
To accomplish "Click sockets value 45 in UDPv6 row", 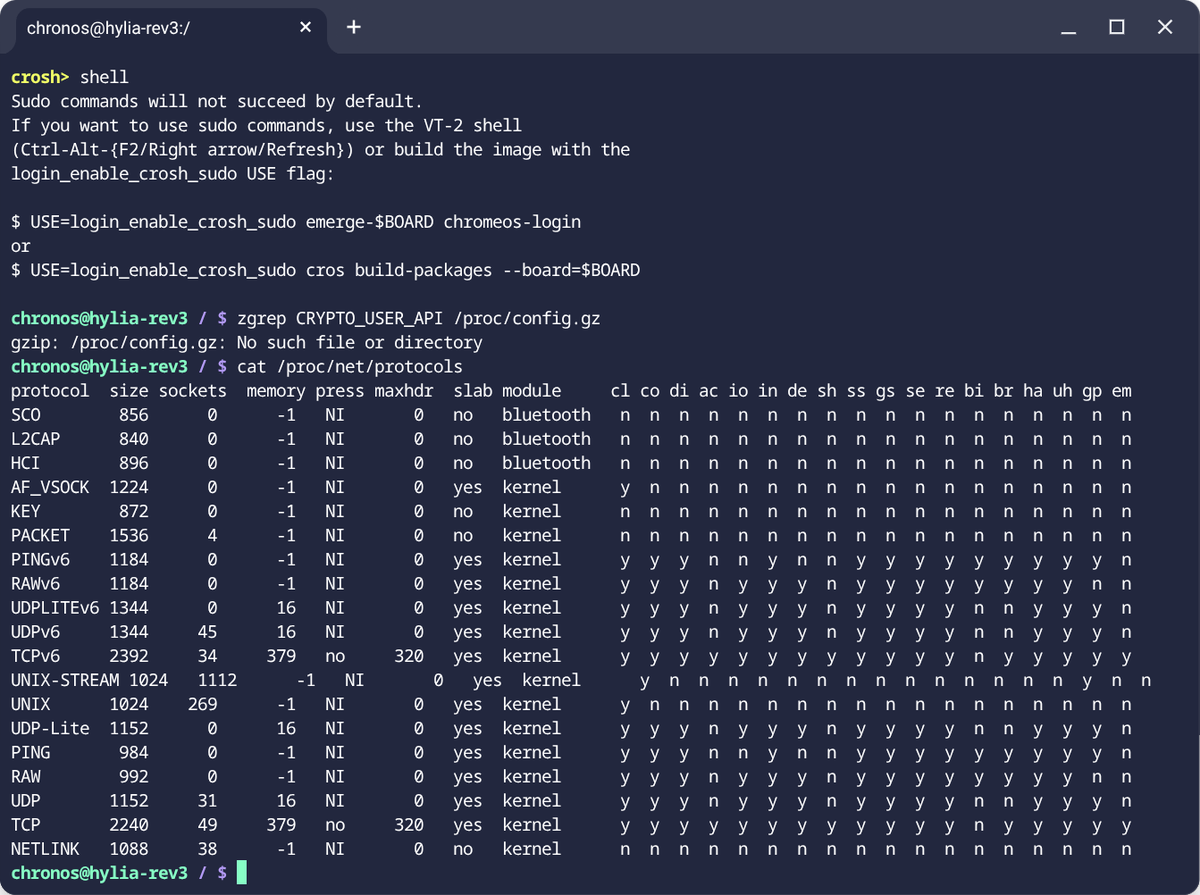I will click(208, 632).
